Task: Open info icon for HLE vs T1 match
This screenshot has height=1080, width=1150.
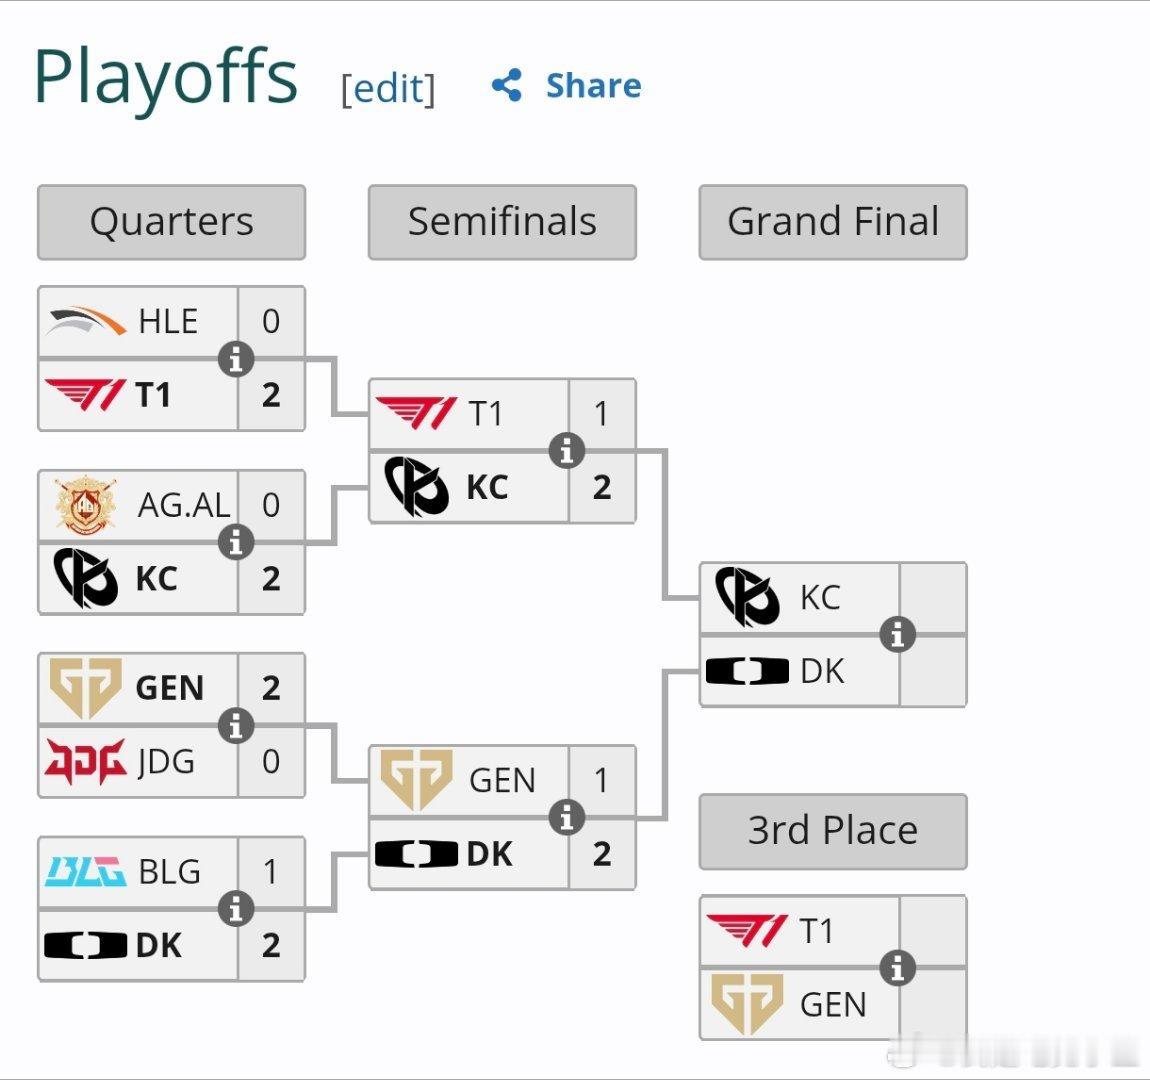Action: [x=236, y=359]
